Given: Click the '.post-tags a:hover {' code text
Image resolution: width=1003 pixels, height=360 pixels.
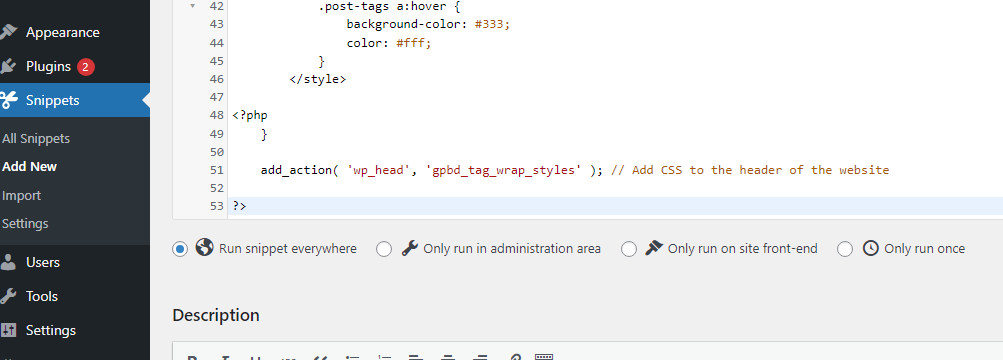Looking at the screenshot, I should (x=390, y=6).
